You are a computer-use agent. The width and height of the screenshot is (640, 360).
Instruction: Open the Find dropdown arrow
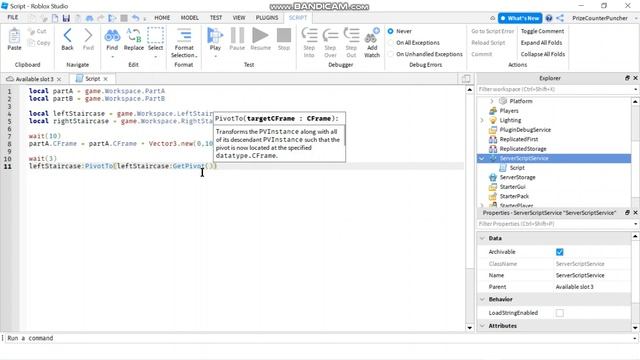112,57
